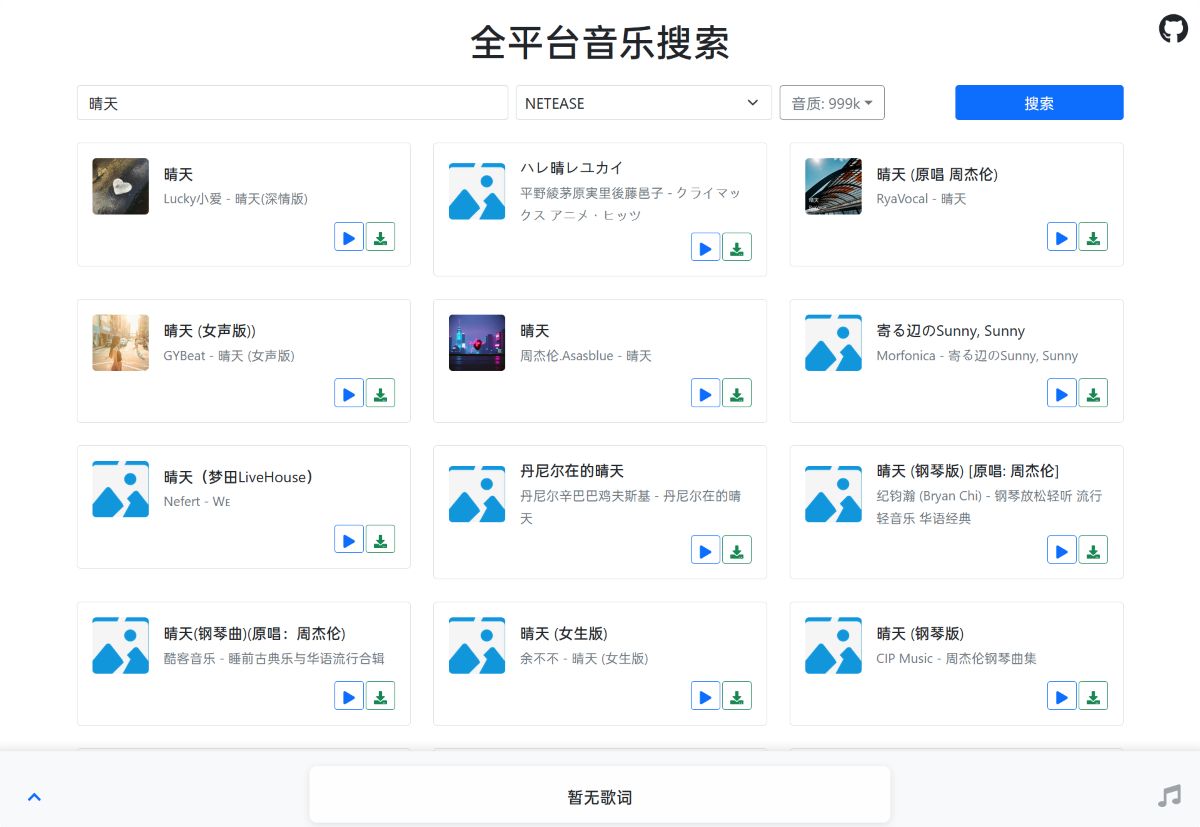This screenshot has width=1200, height=827.
Task: Play 丹尼尔在的晴天
Action: (706, 550)
